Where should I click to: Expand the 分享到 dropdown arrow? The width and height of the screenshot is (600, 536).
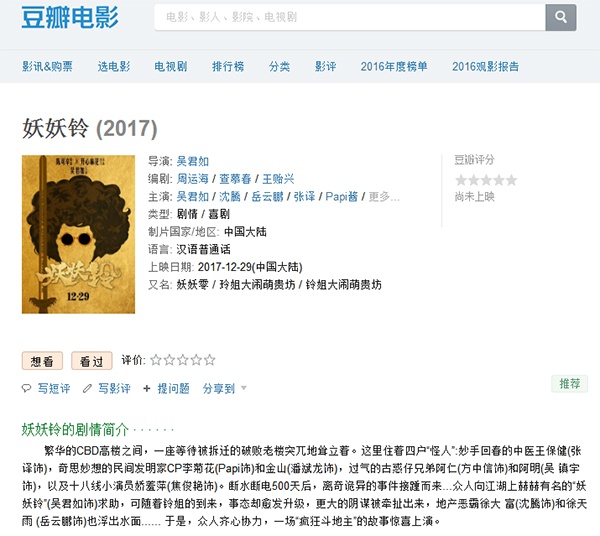point(243,388)
